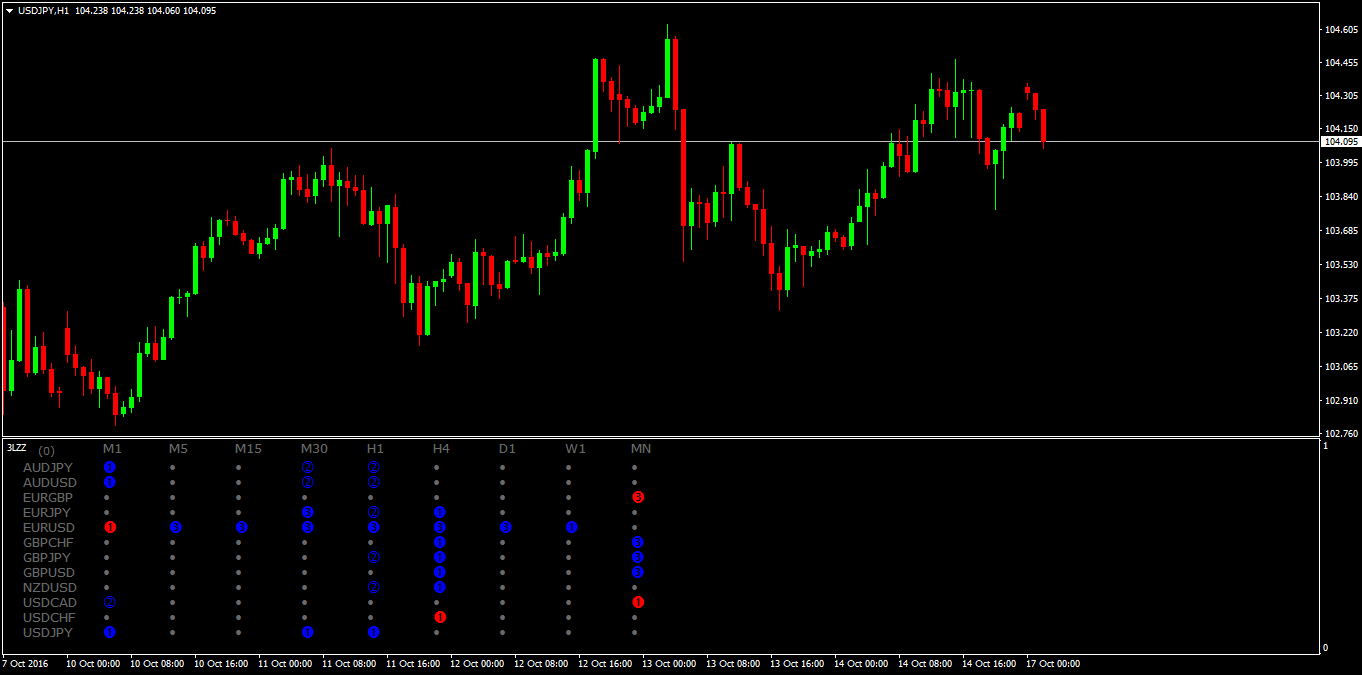Open the chart menu arrow beside USDJPY,H1
This screenshot has height=675, width=1362.
click(x=9, y=10)
